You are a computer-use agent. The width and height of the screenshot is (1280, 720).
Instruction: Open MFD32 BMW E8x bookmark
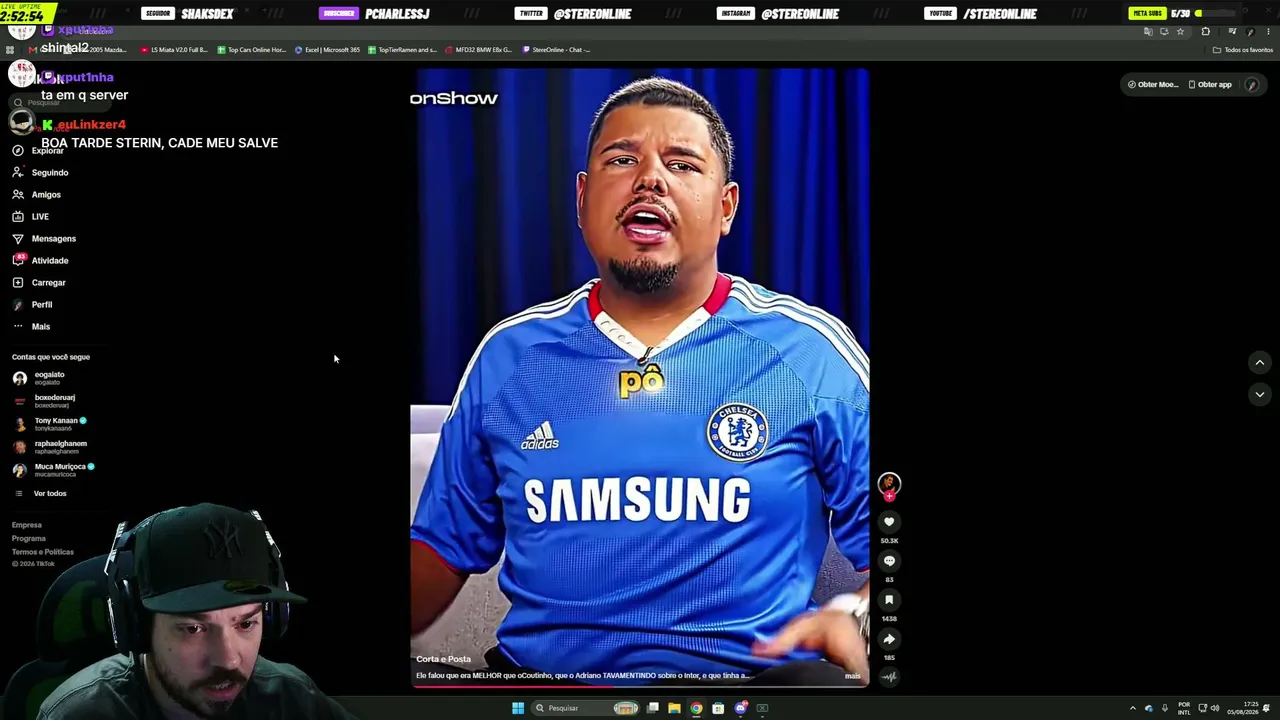478,50
